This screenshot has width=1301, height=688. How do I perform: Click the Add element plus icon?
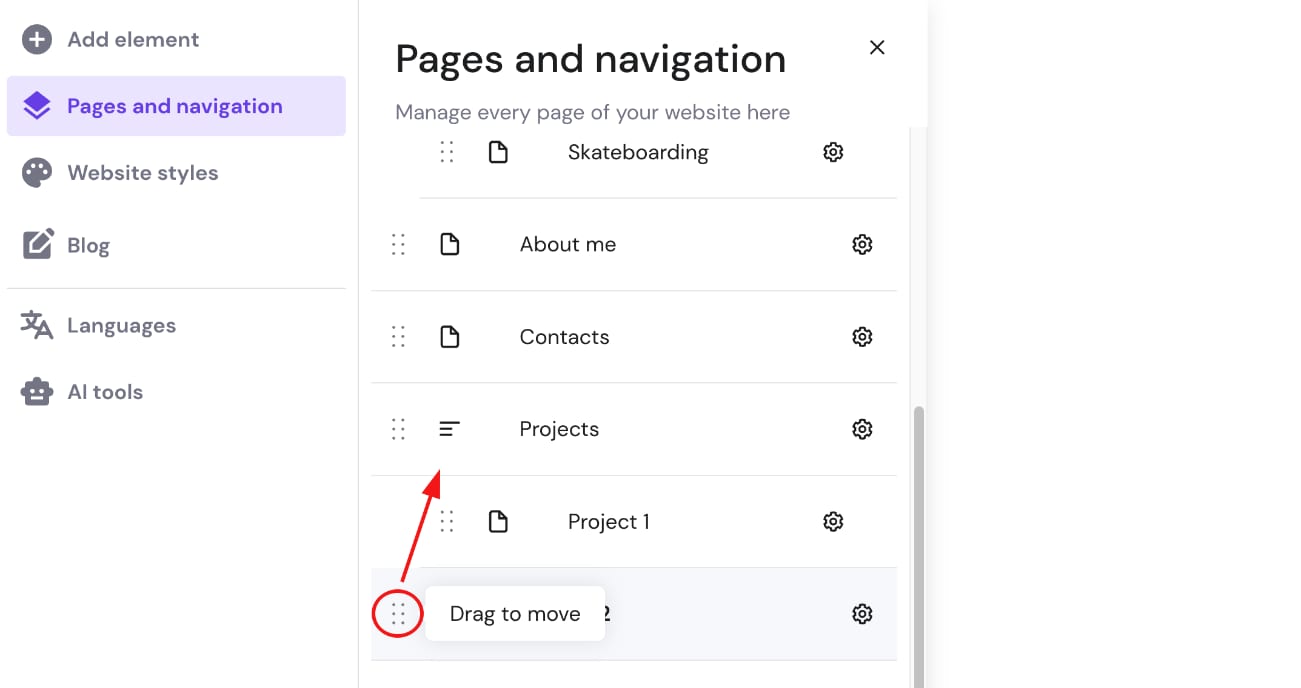(x=37, y=40)
